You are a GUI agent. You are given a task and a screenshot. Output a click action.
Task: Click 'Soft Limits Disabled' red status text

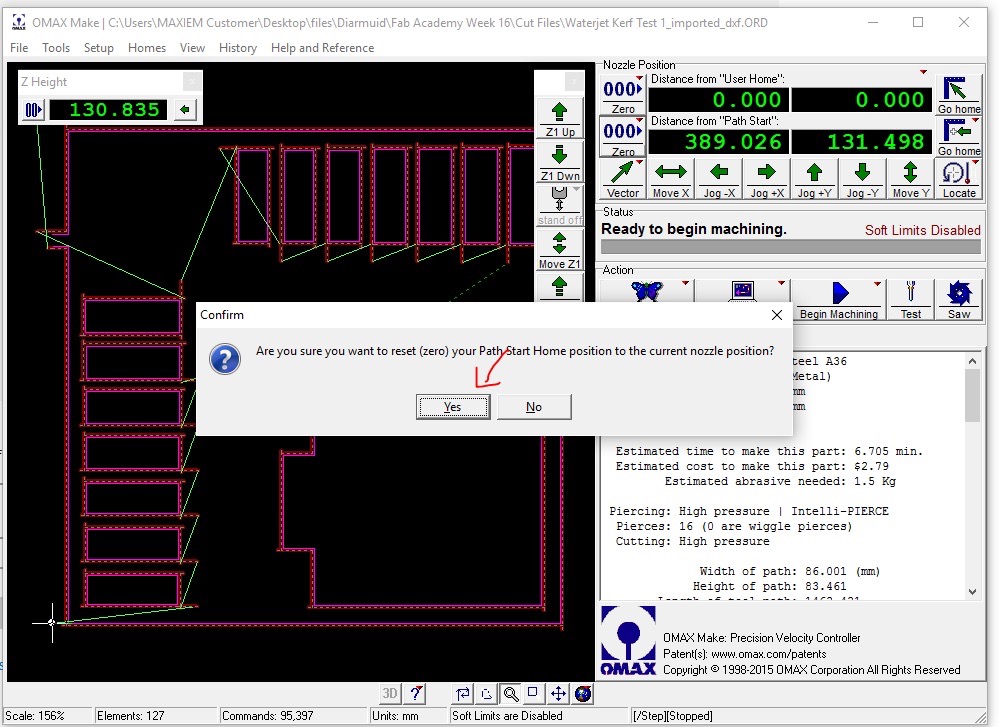pos(923,230)
